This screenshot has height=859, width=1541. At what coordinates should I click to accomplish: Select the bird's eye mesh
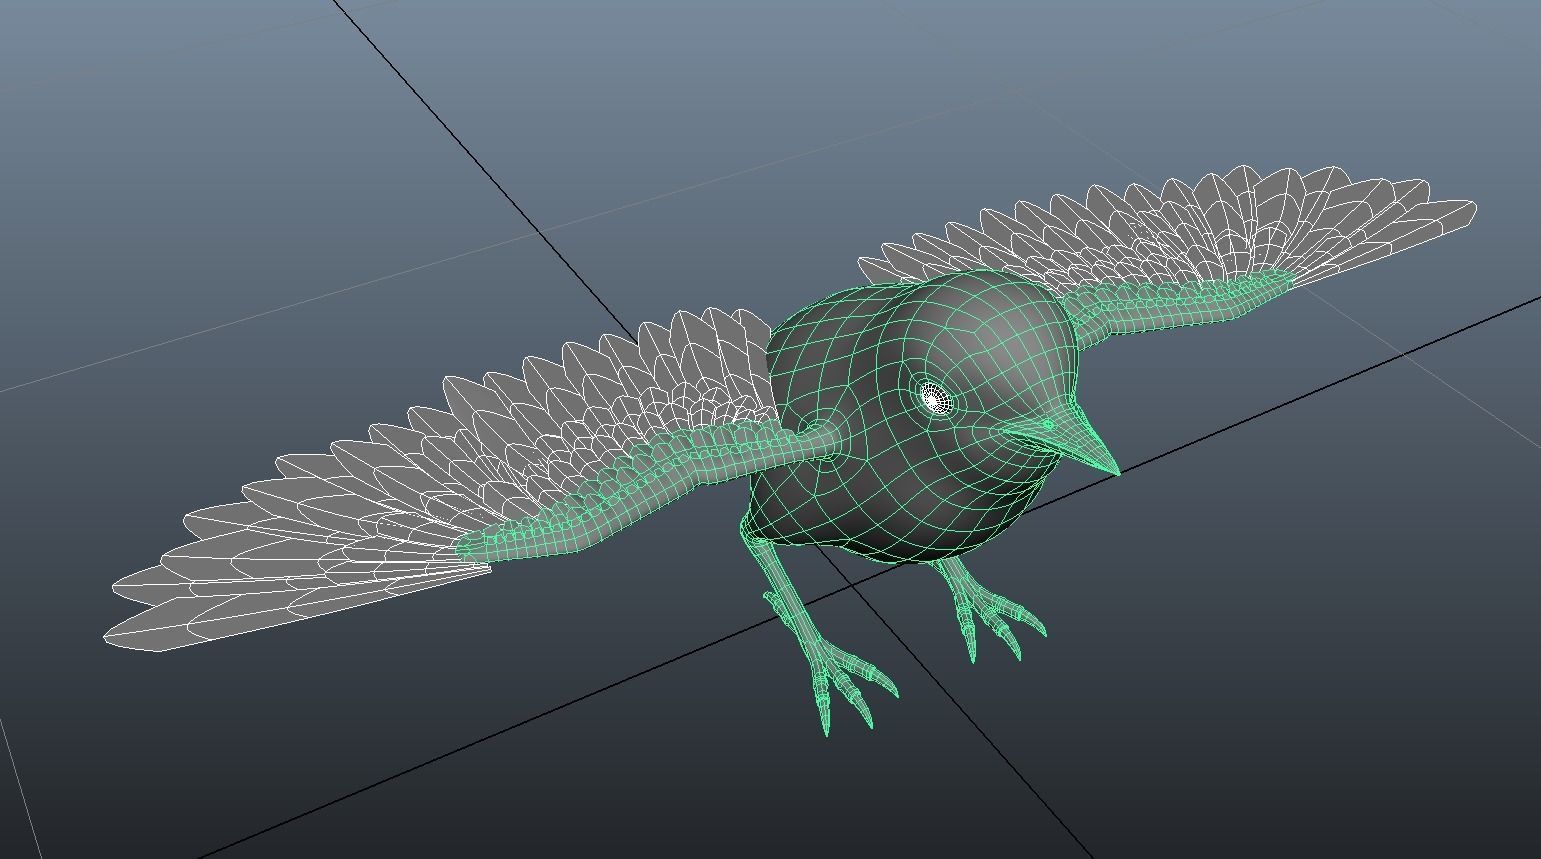tap(936, 400)
